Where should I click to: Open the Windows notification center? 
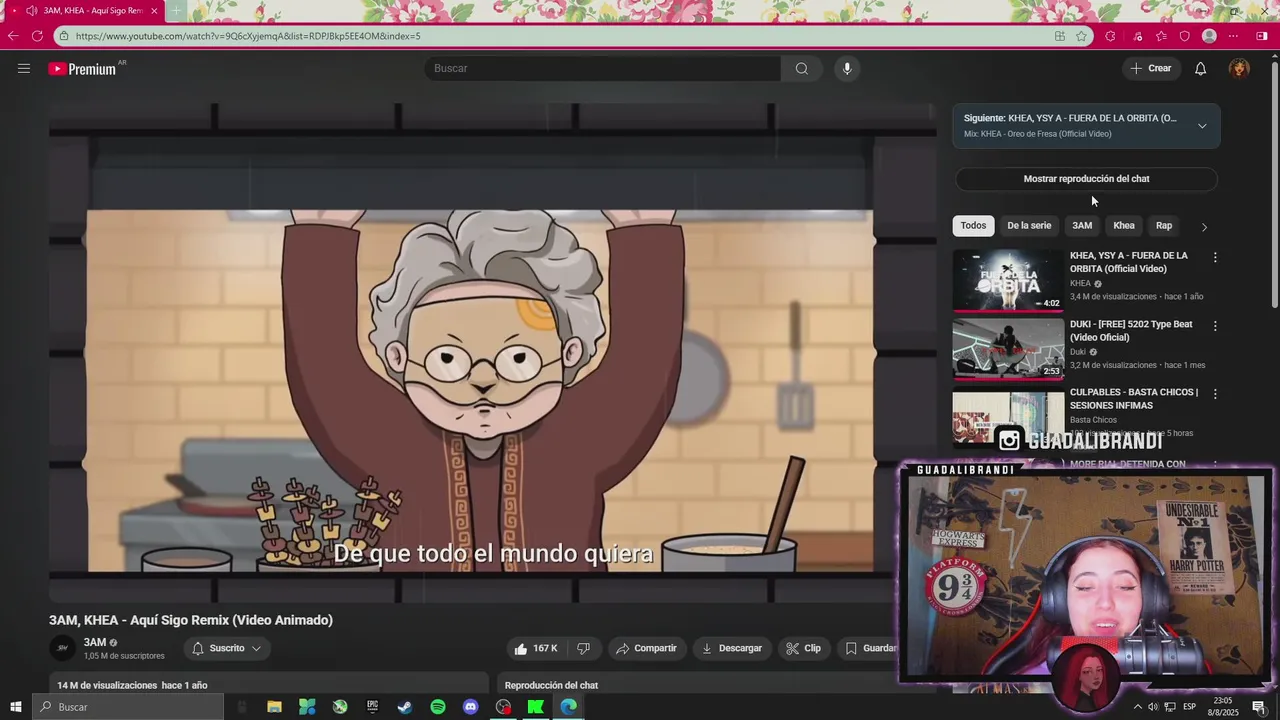point(1259,707)
